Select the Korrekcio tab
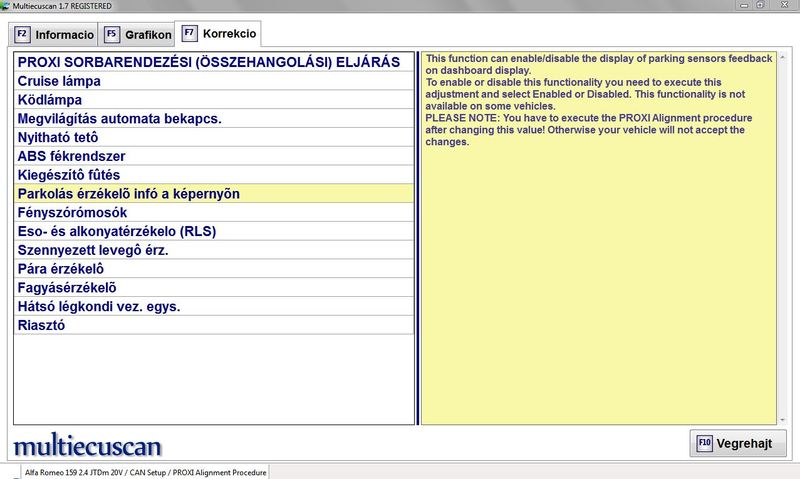The image size is (800, 479). 220,33
